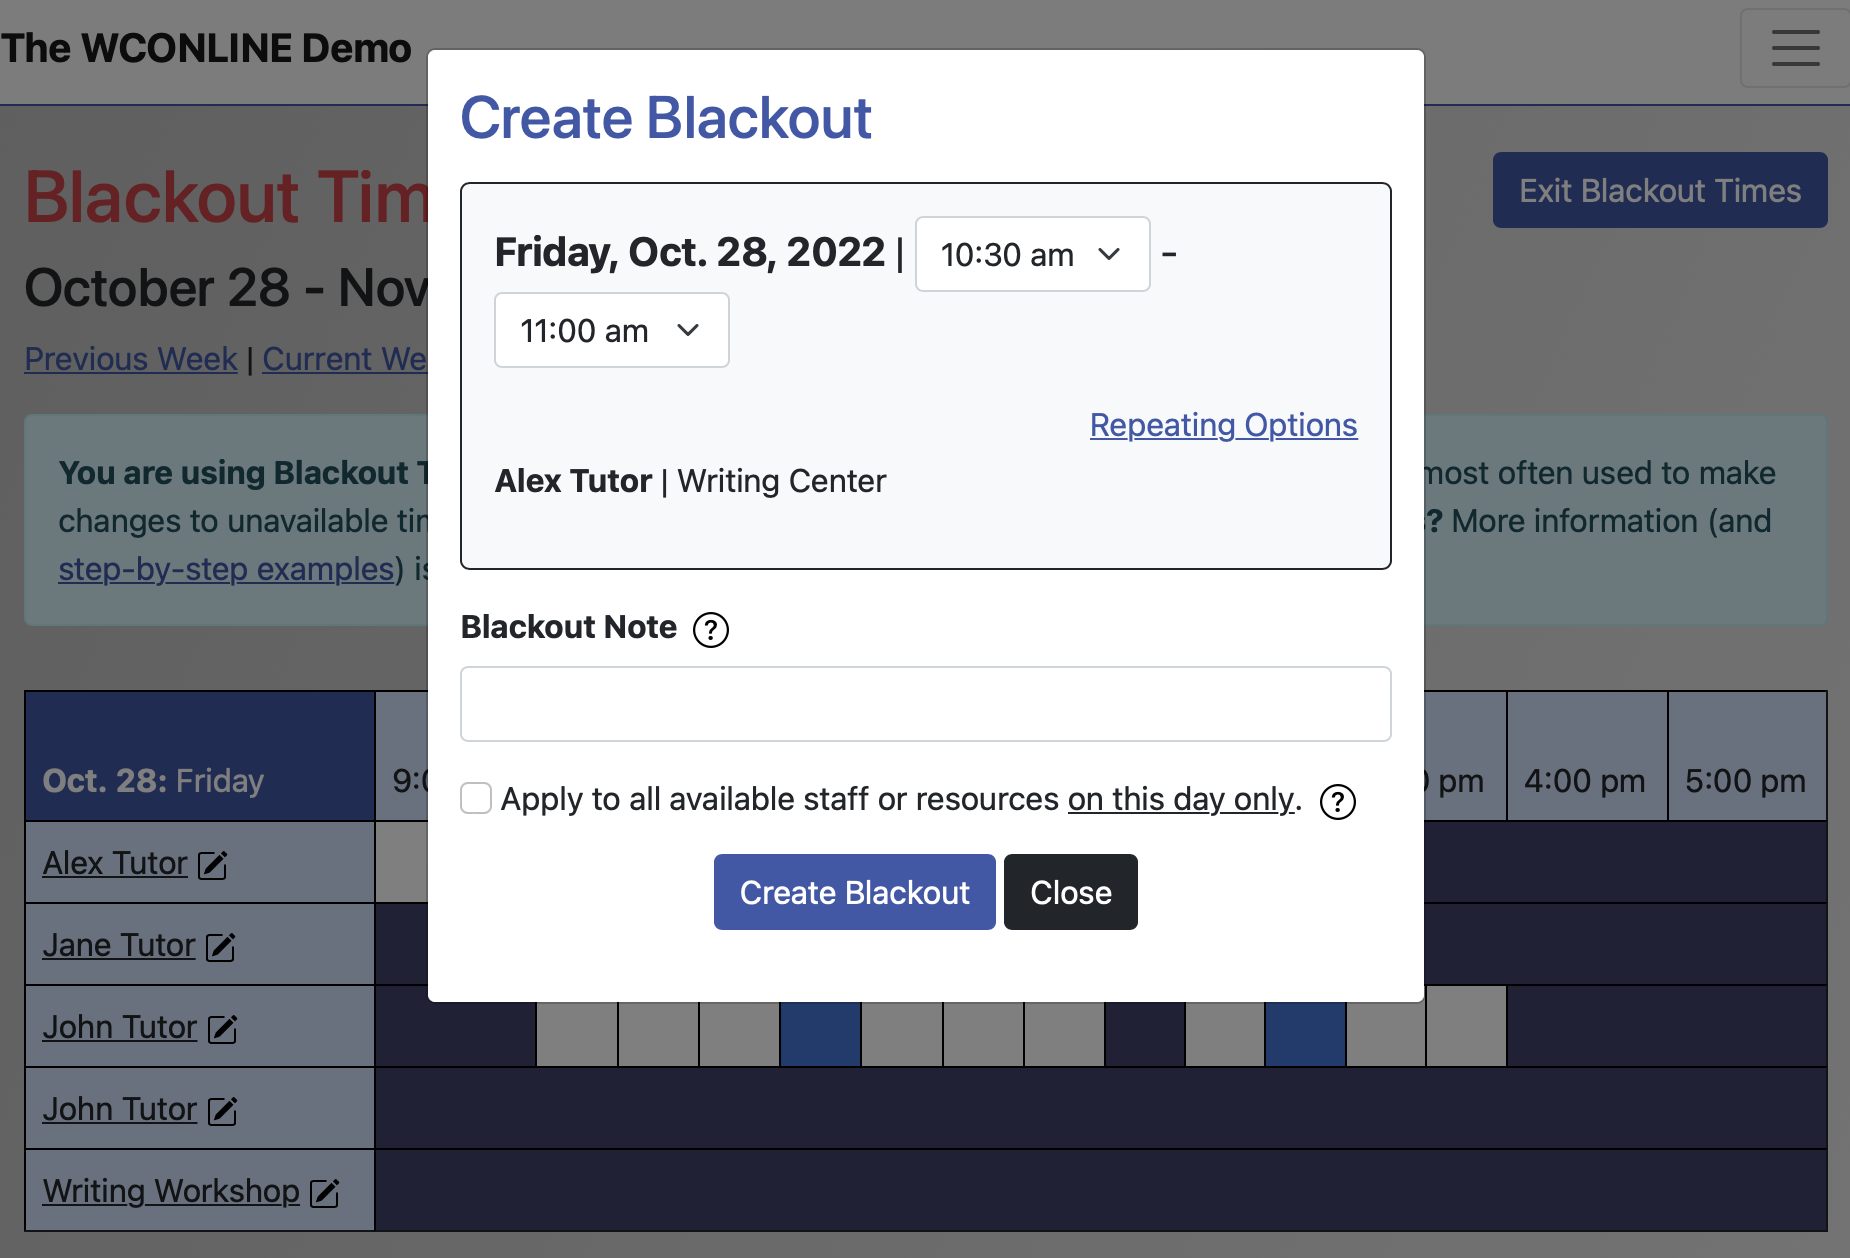Open the Jane Tutor schedule link
1850x1258 pixels.
(x=119, y=945)
